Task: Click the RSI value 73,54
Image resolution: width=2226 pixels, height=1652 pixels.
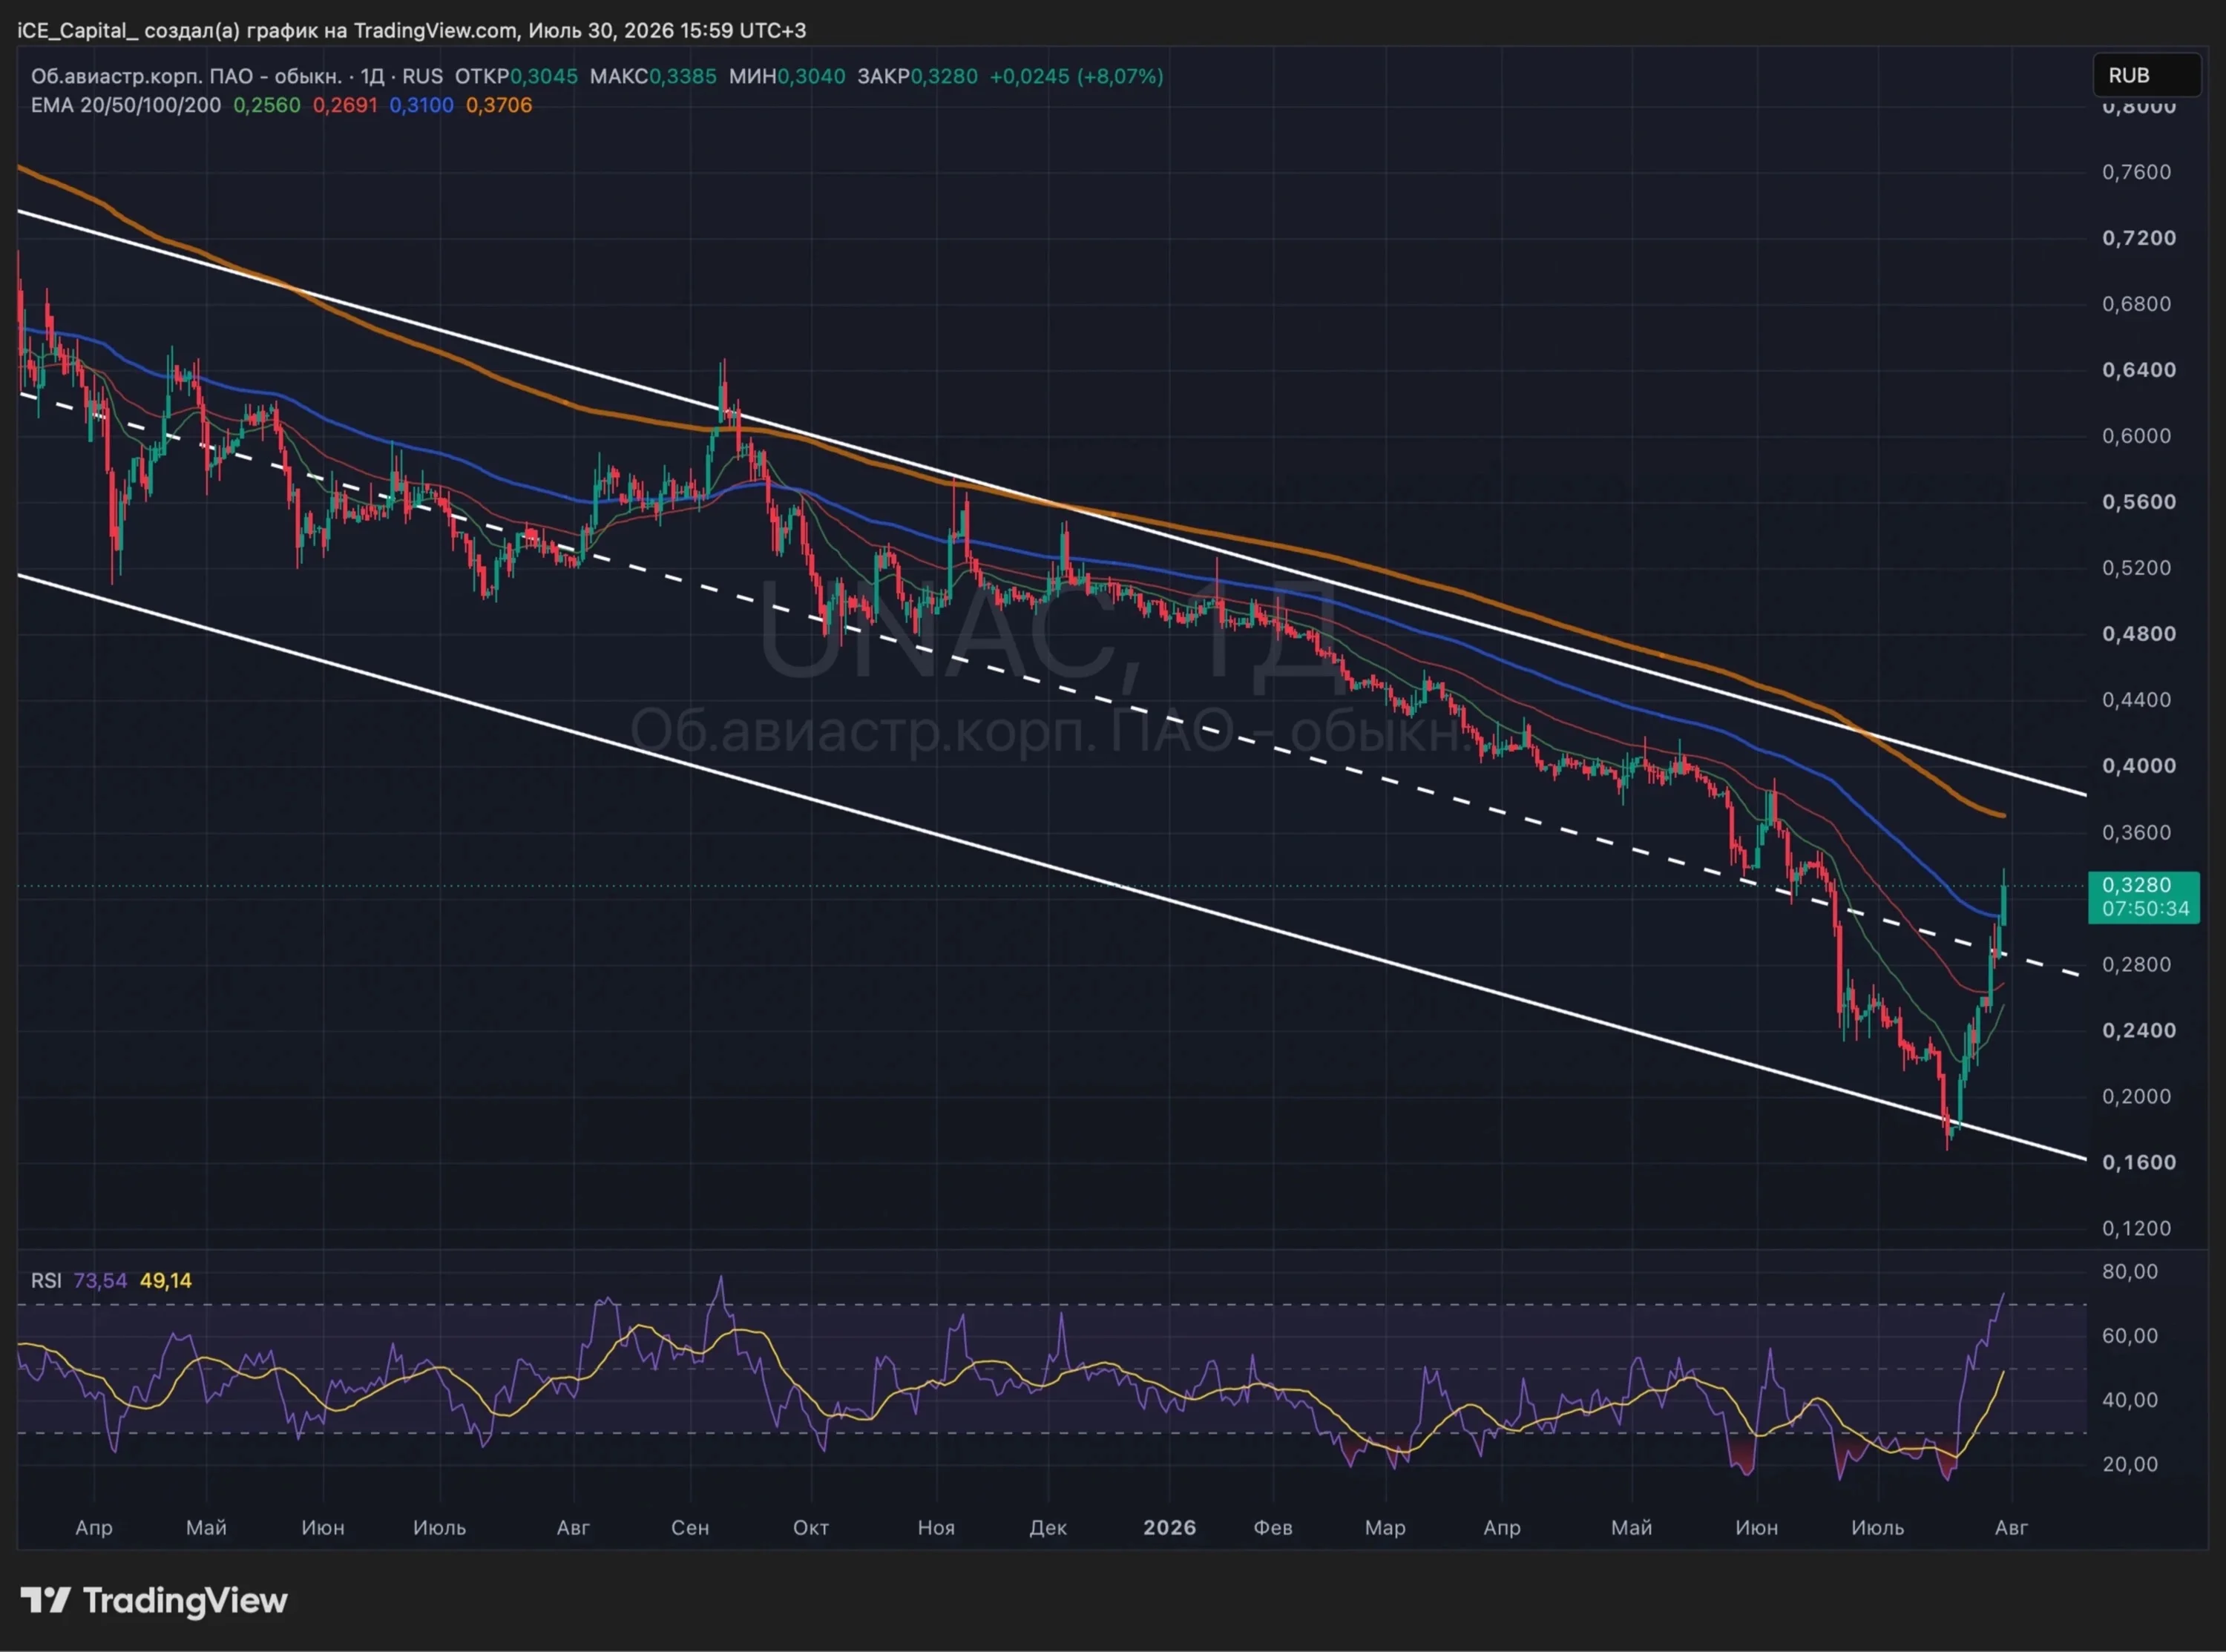Action: point(100,1280)
